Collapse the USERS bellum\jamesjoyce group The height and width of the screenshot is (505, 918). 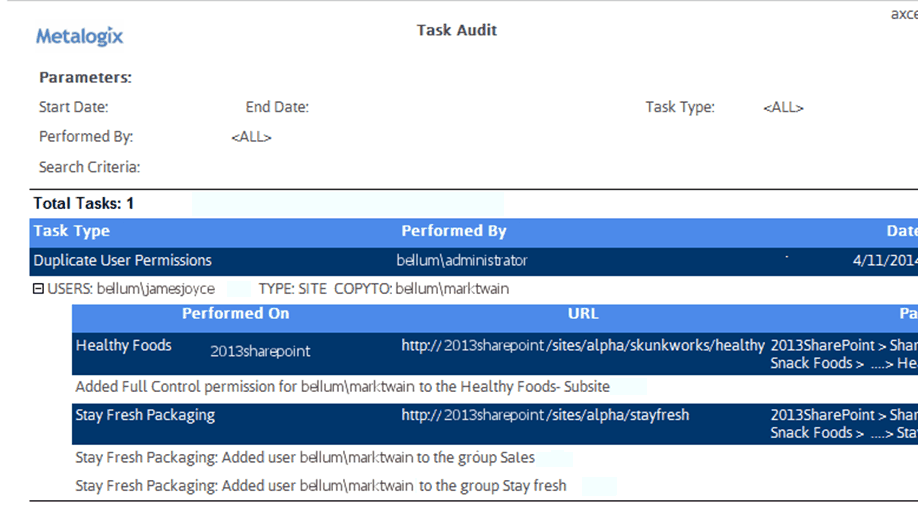coord(39,289)
